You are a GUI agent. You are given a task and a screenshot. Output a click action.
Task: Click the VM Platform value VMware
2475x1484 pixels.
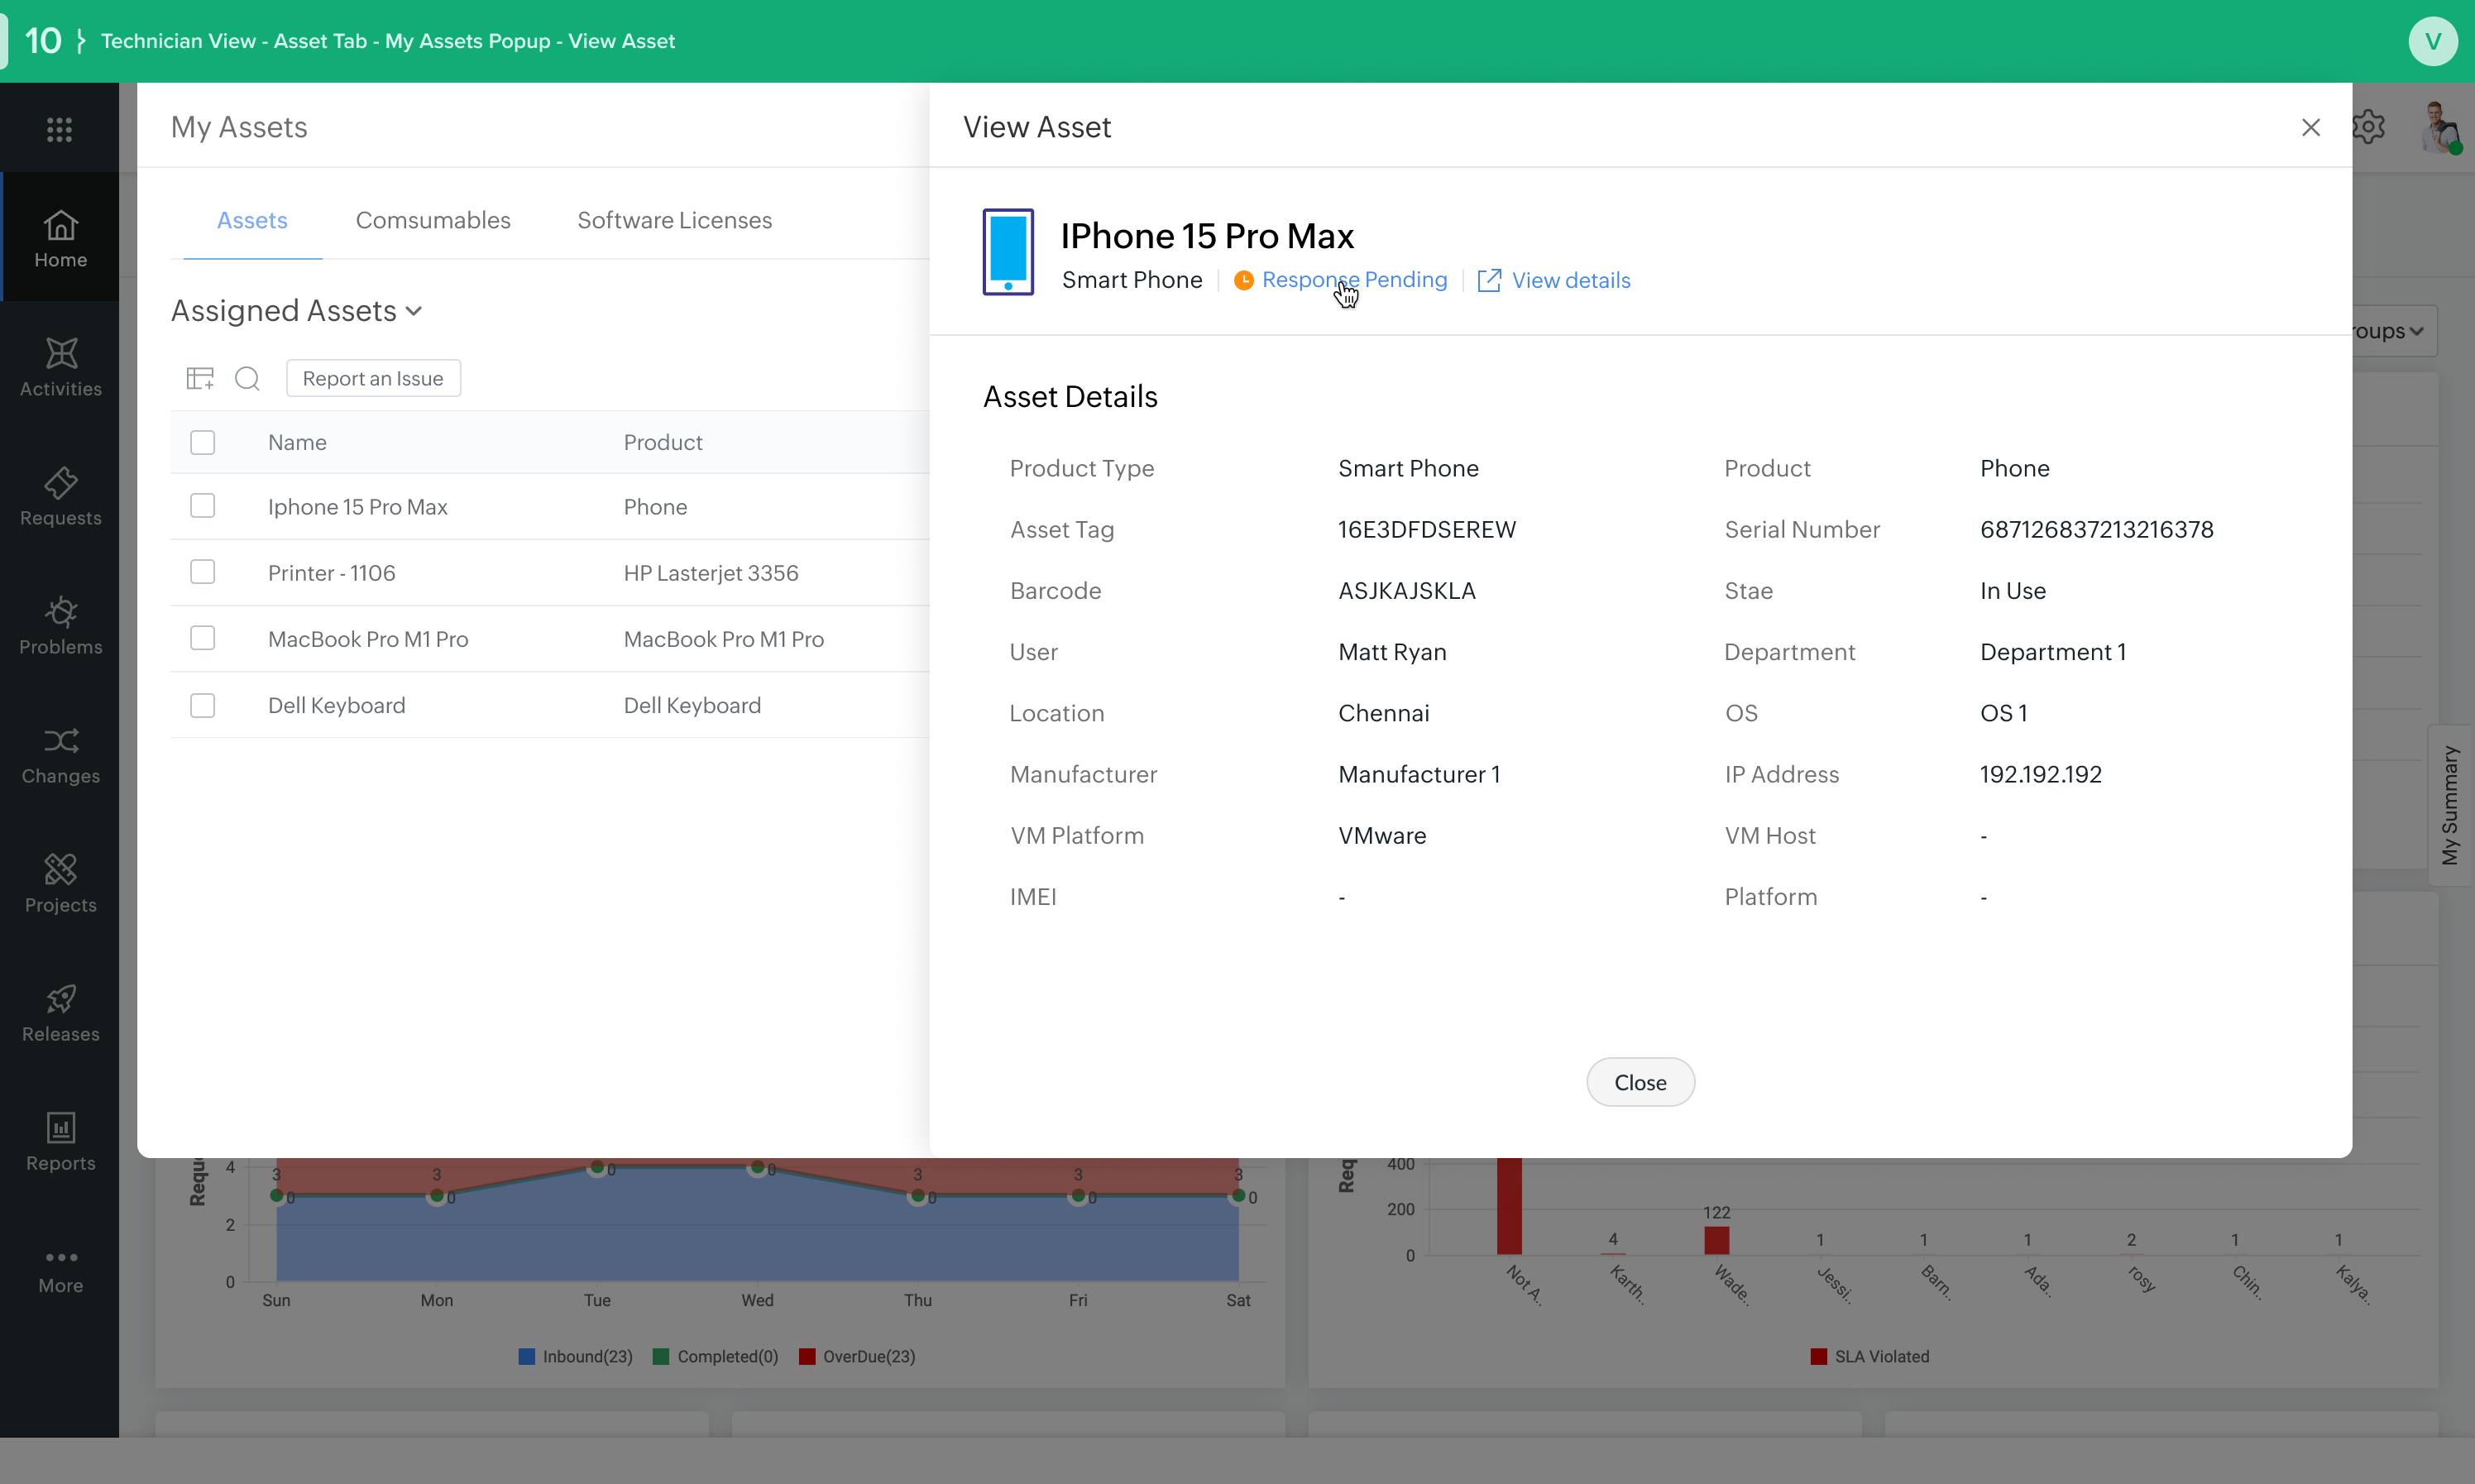point(1382,835)
